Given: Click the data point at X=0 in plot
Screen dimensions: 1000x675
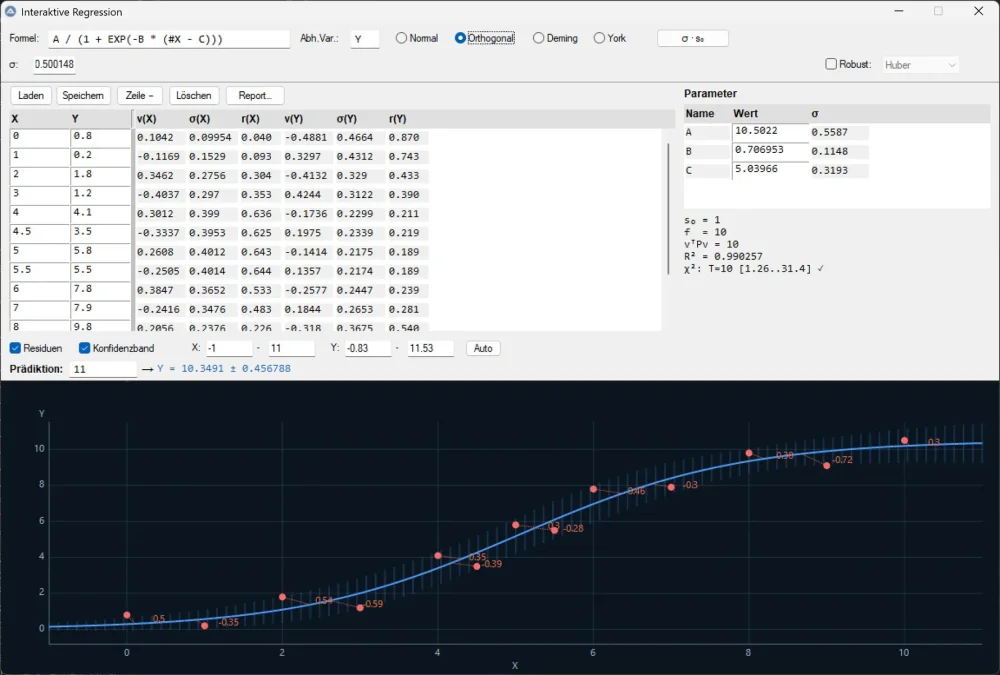Looking at the screenshot, I should (x=127, y=615).
